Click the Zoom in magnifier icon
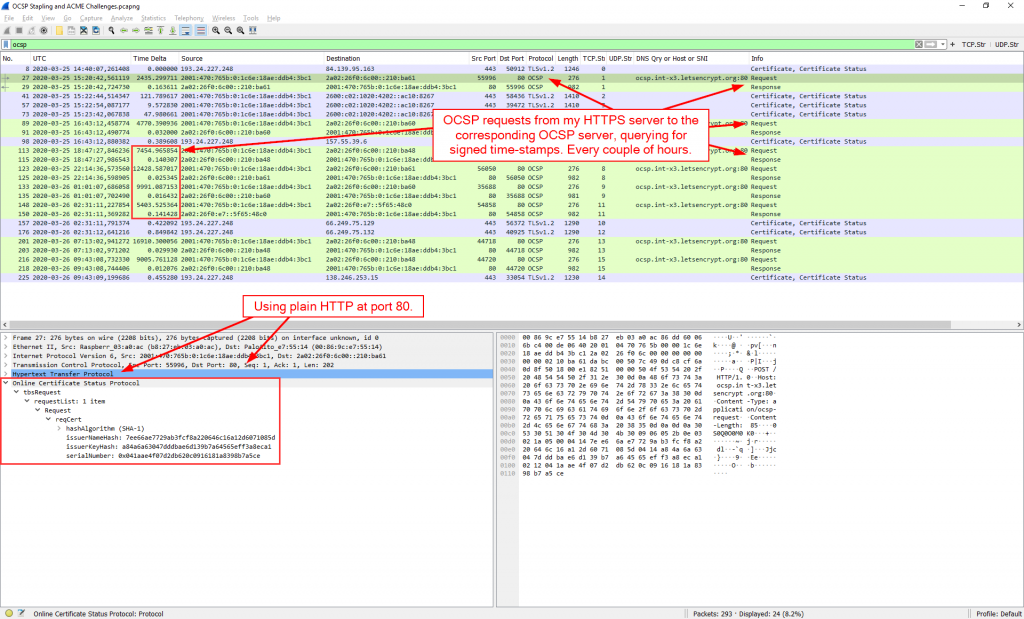This screenshot has width=1024, height=619. 214,31
